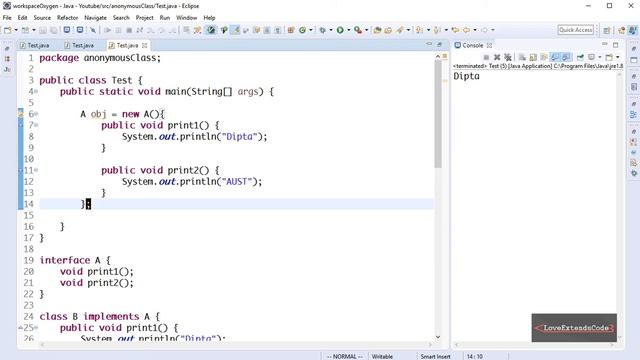Click the Last Edit Location icon
640x360 pixels.
[455, 30]
